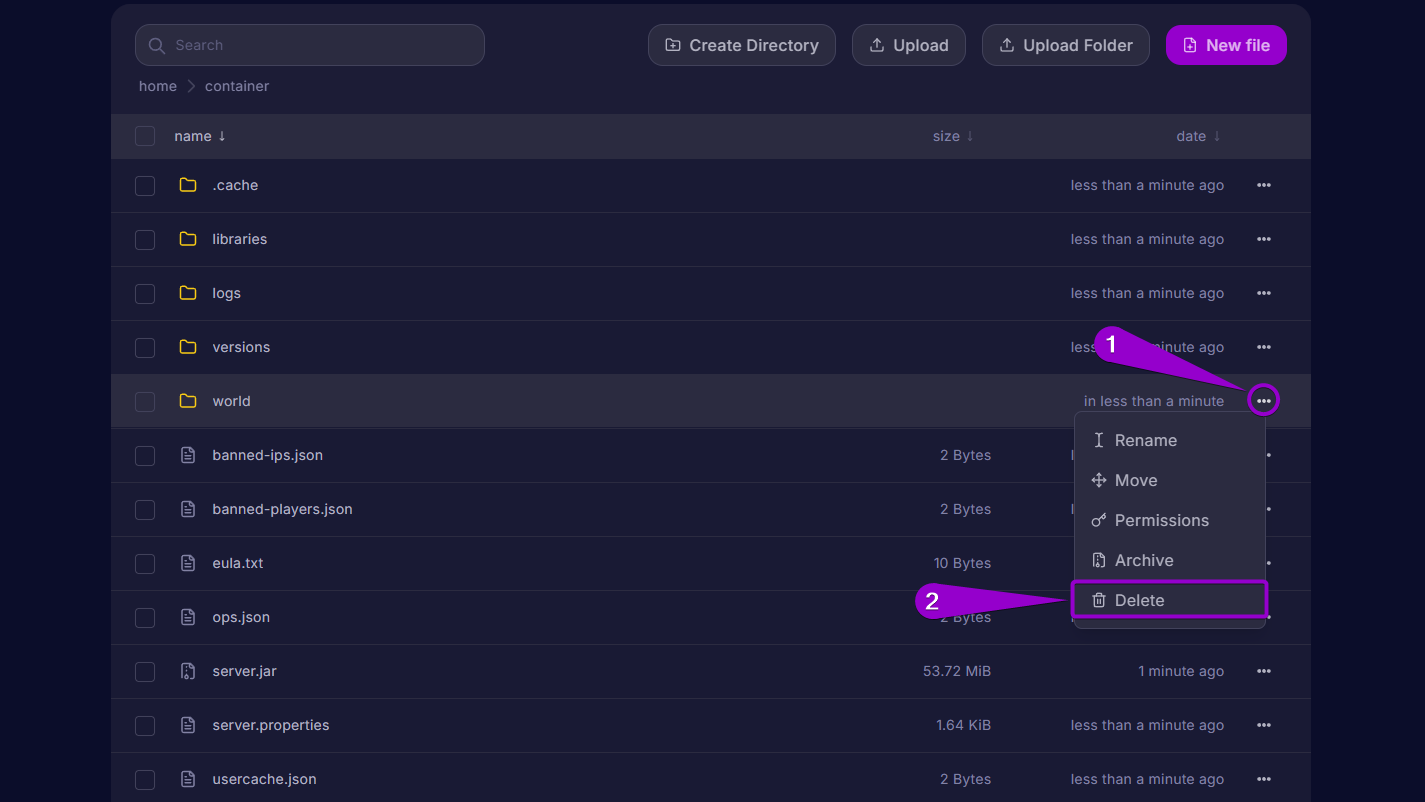The width and height of the screenshot is (1425, 802).
Task: Click the New file button
Action: click(1225, 45)
